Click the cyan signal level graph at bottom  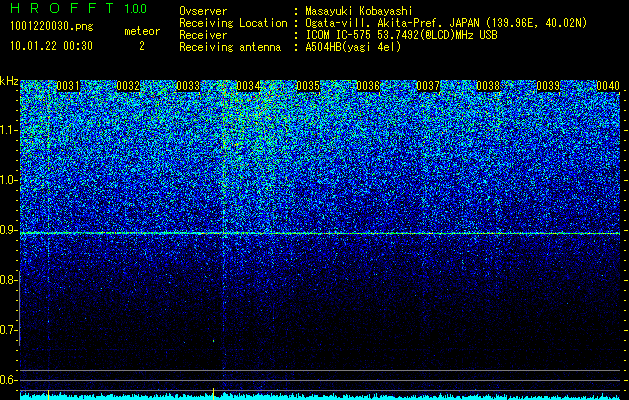[320, 396]
